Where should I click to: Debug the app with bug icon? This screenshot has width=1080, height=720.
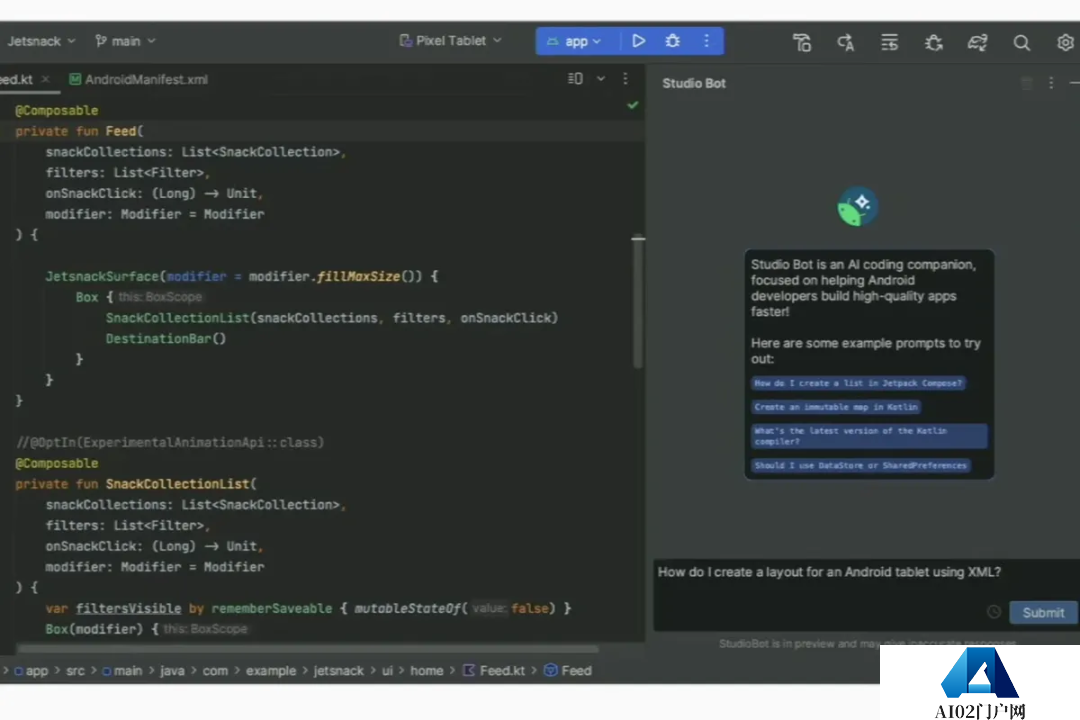pyautogui.click(x=672, y=41)
